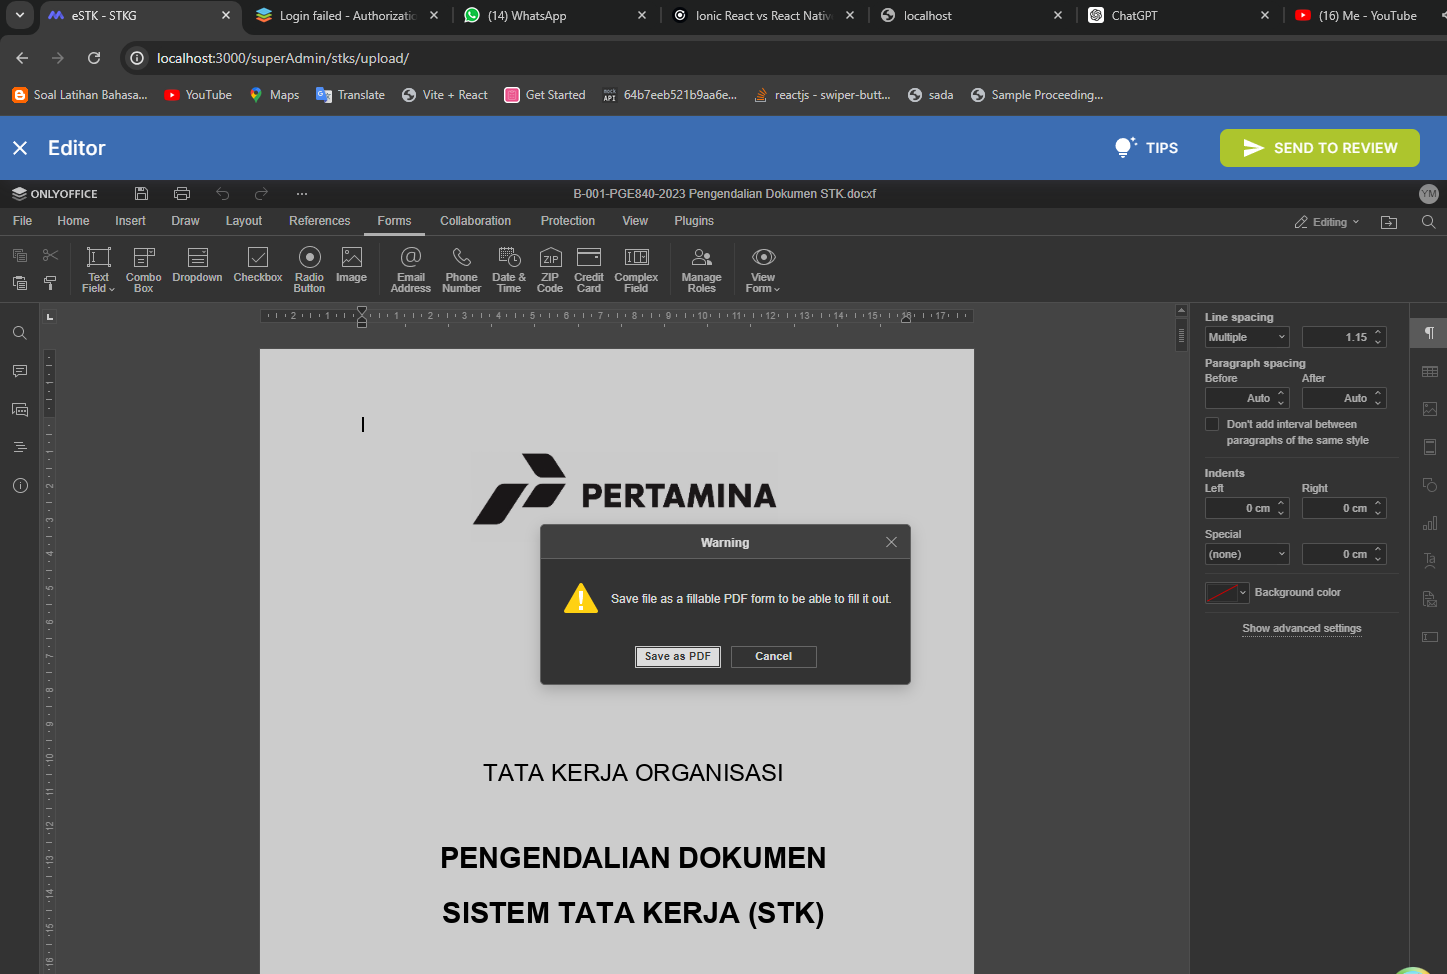Viewport: 1447px width, 974px height.
Task: Open the headings navigation panel icon
Action: coord(19,447)
